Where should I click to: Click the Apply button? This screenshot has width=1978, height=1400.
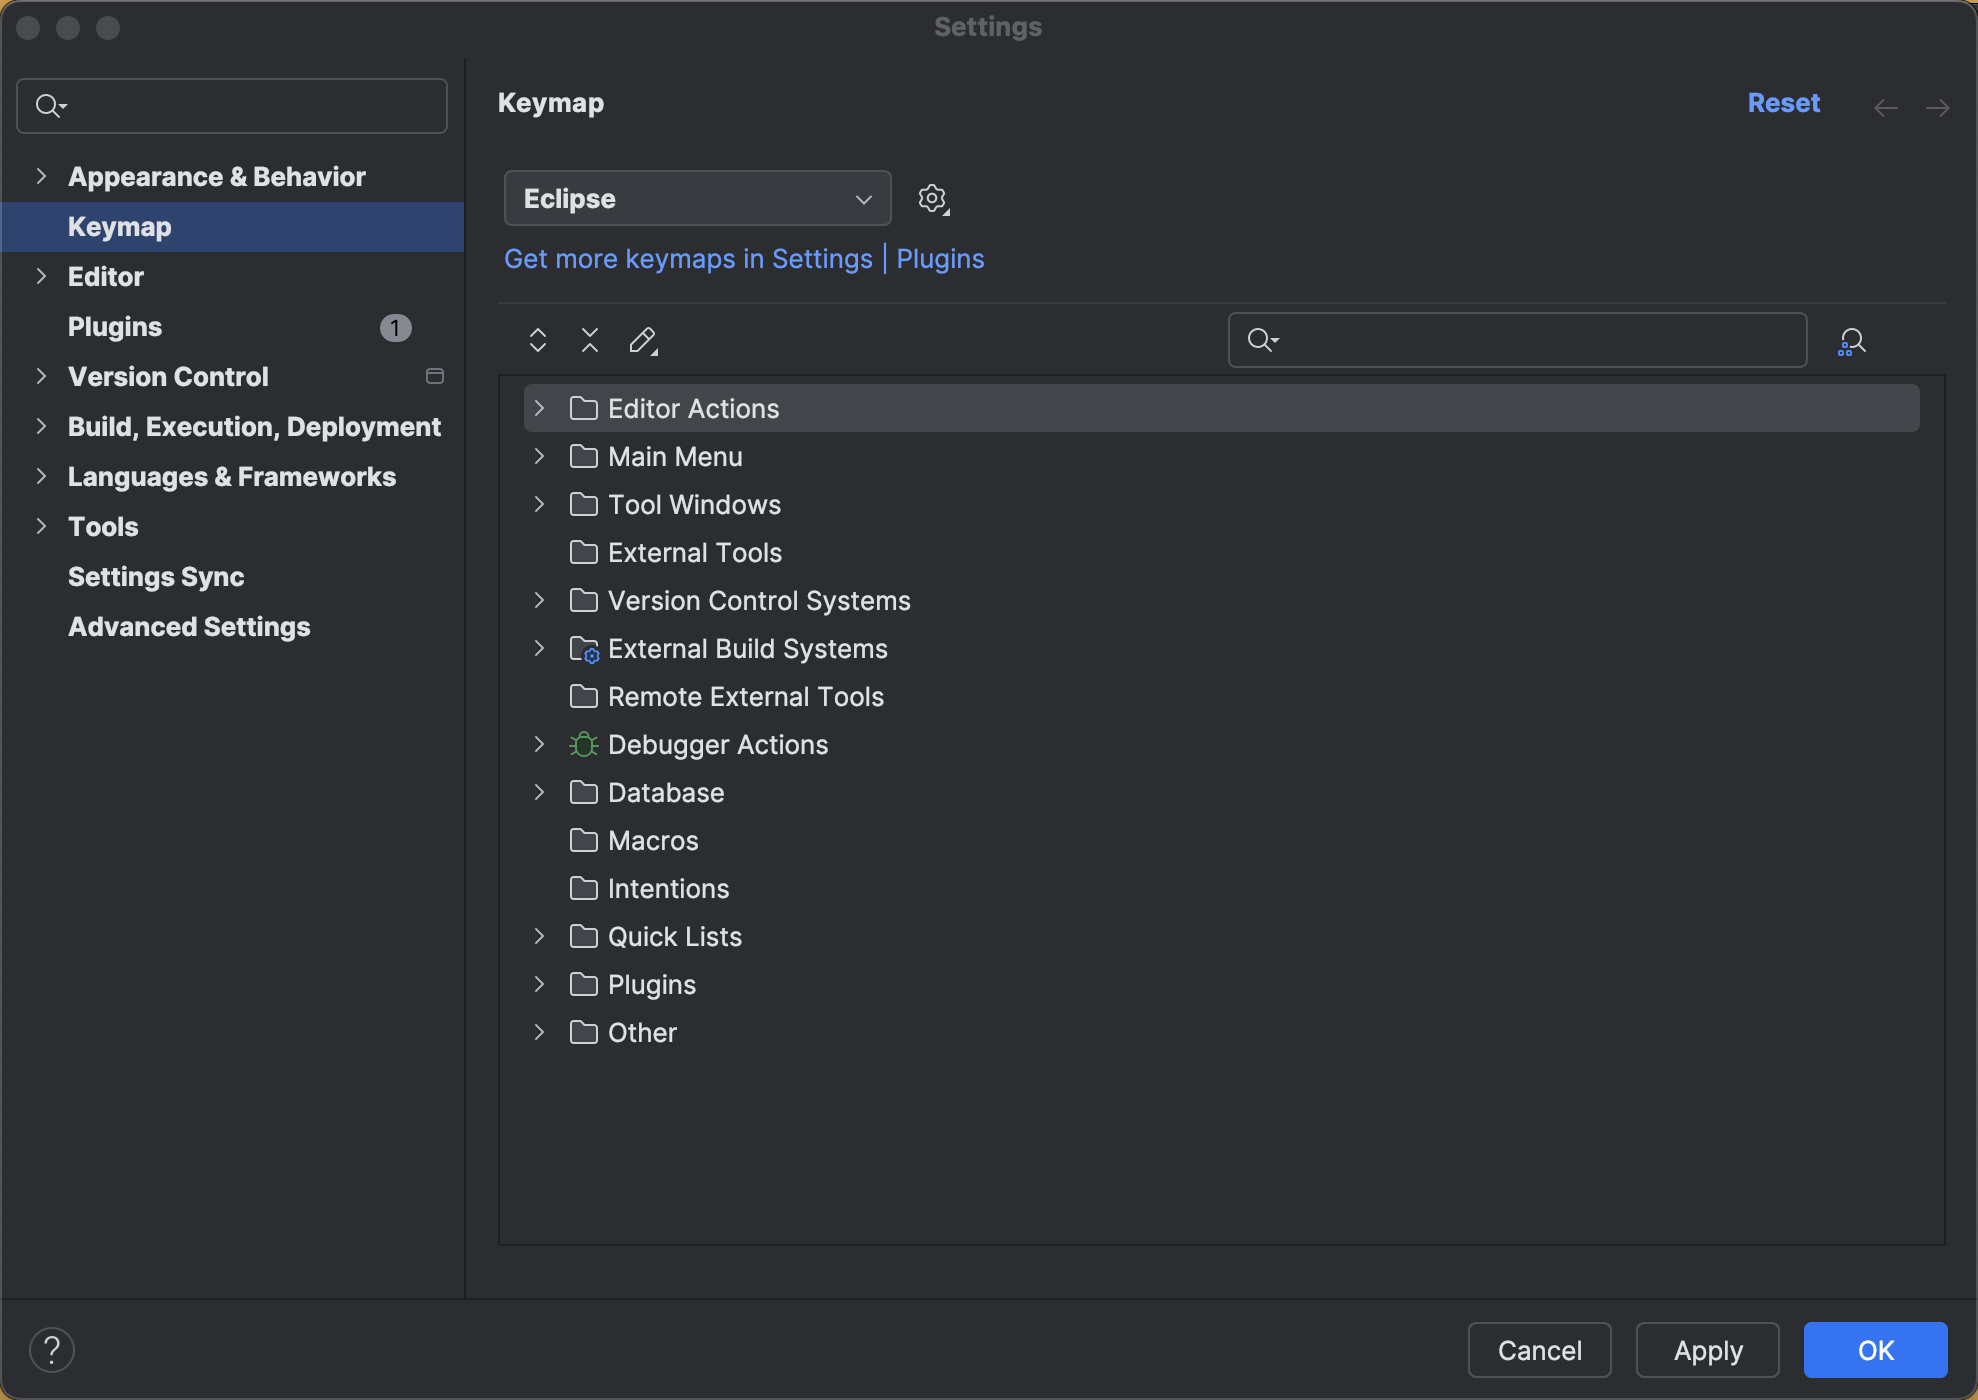(1707, 1349)
